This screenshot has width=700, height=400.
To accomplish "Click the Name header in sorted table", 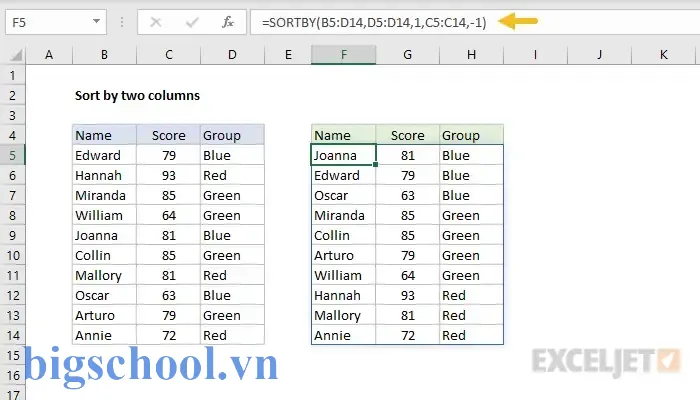I will coord(344,135).
